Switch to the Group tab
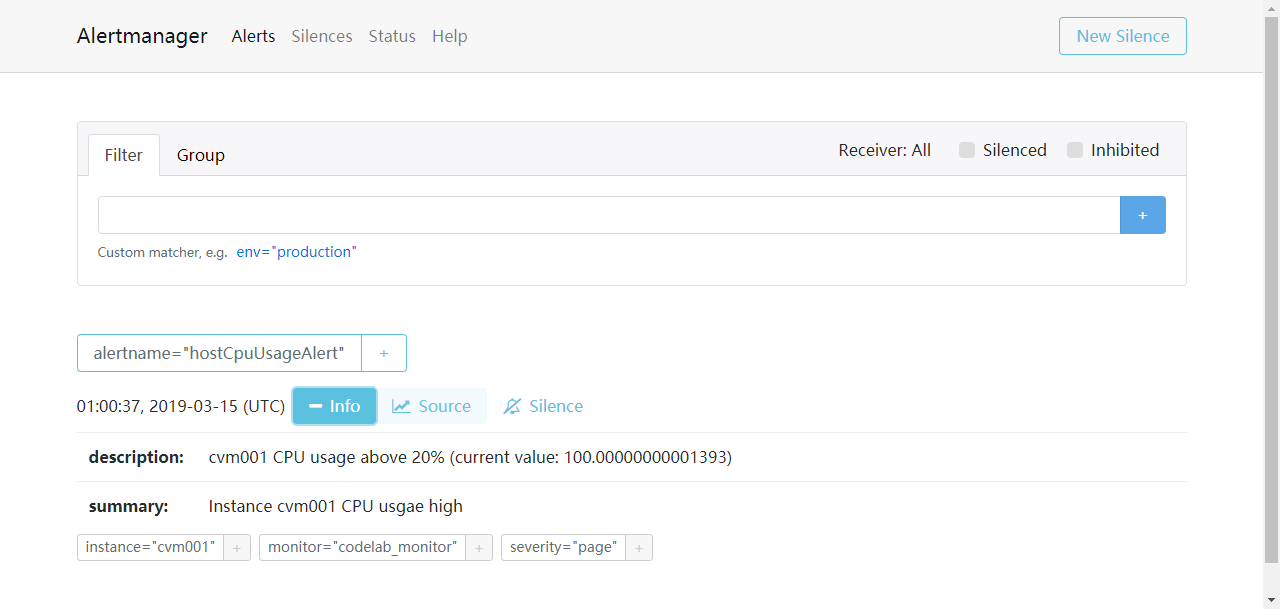This screenshot has height=609, width=1280. pos(200,154)
